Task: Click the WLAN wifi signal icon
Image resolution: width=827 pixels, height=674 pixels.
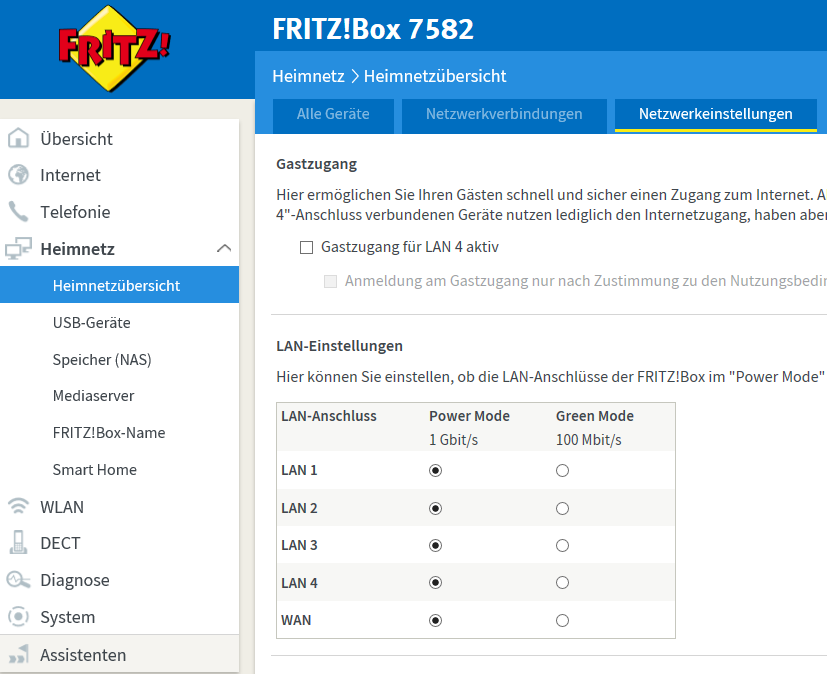Action: click(x=18, y=506)
